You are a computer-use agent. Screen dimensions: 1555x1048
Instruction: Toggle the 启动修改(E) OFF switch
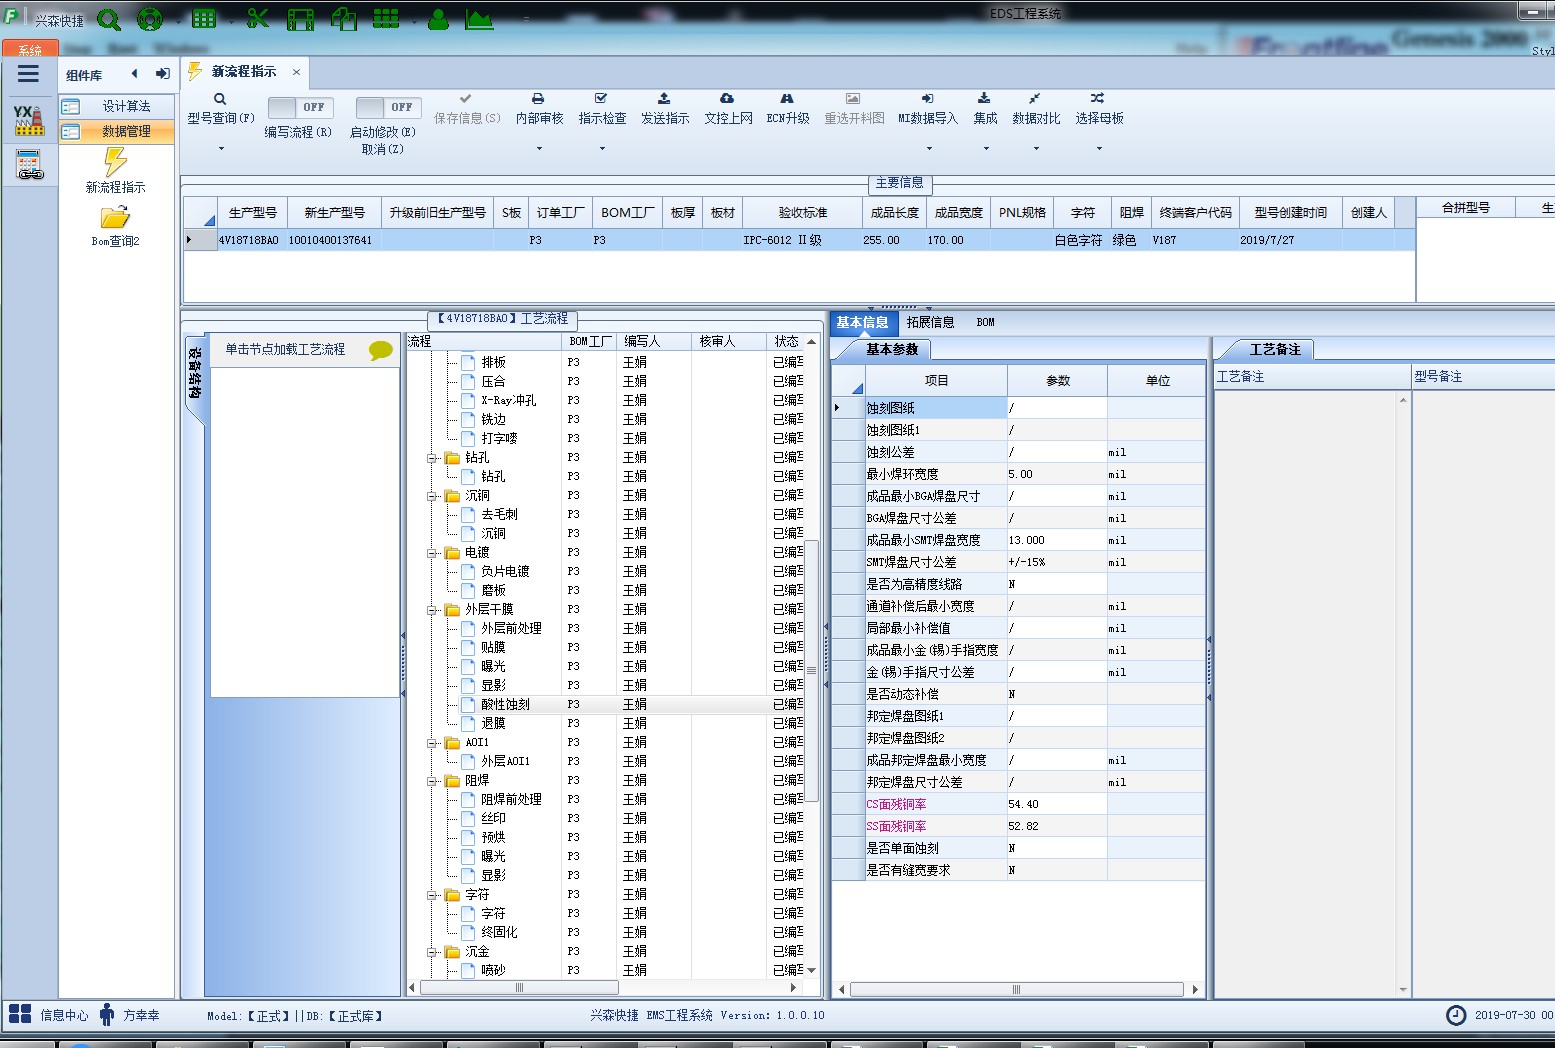click(388, 107)
